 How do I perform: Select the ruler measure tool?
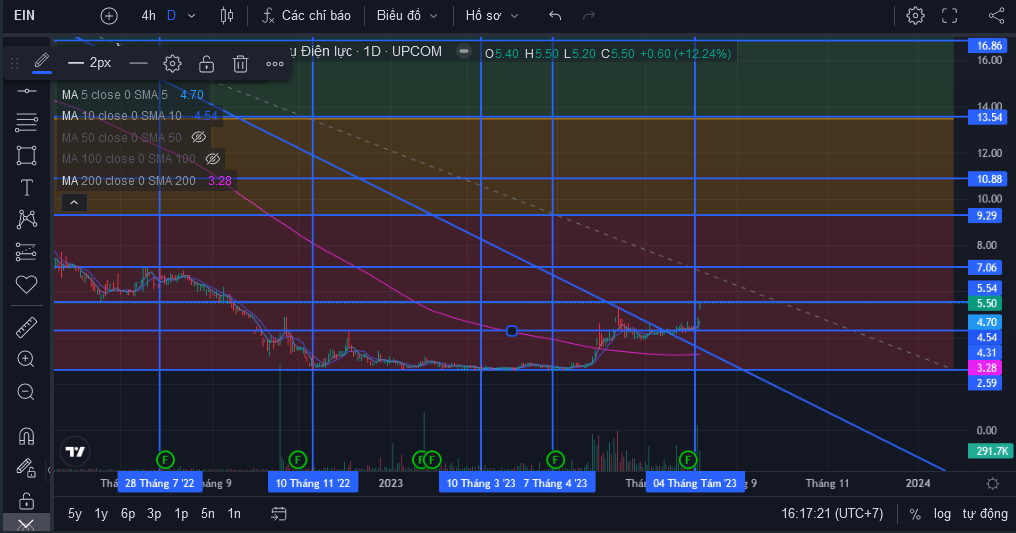27,328
